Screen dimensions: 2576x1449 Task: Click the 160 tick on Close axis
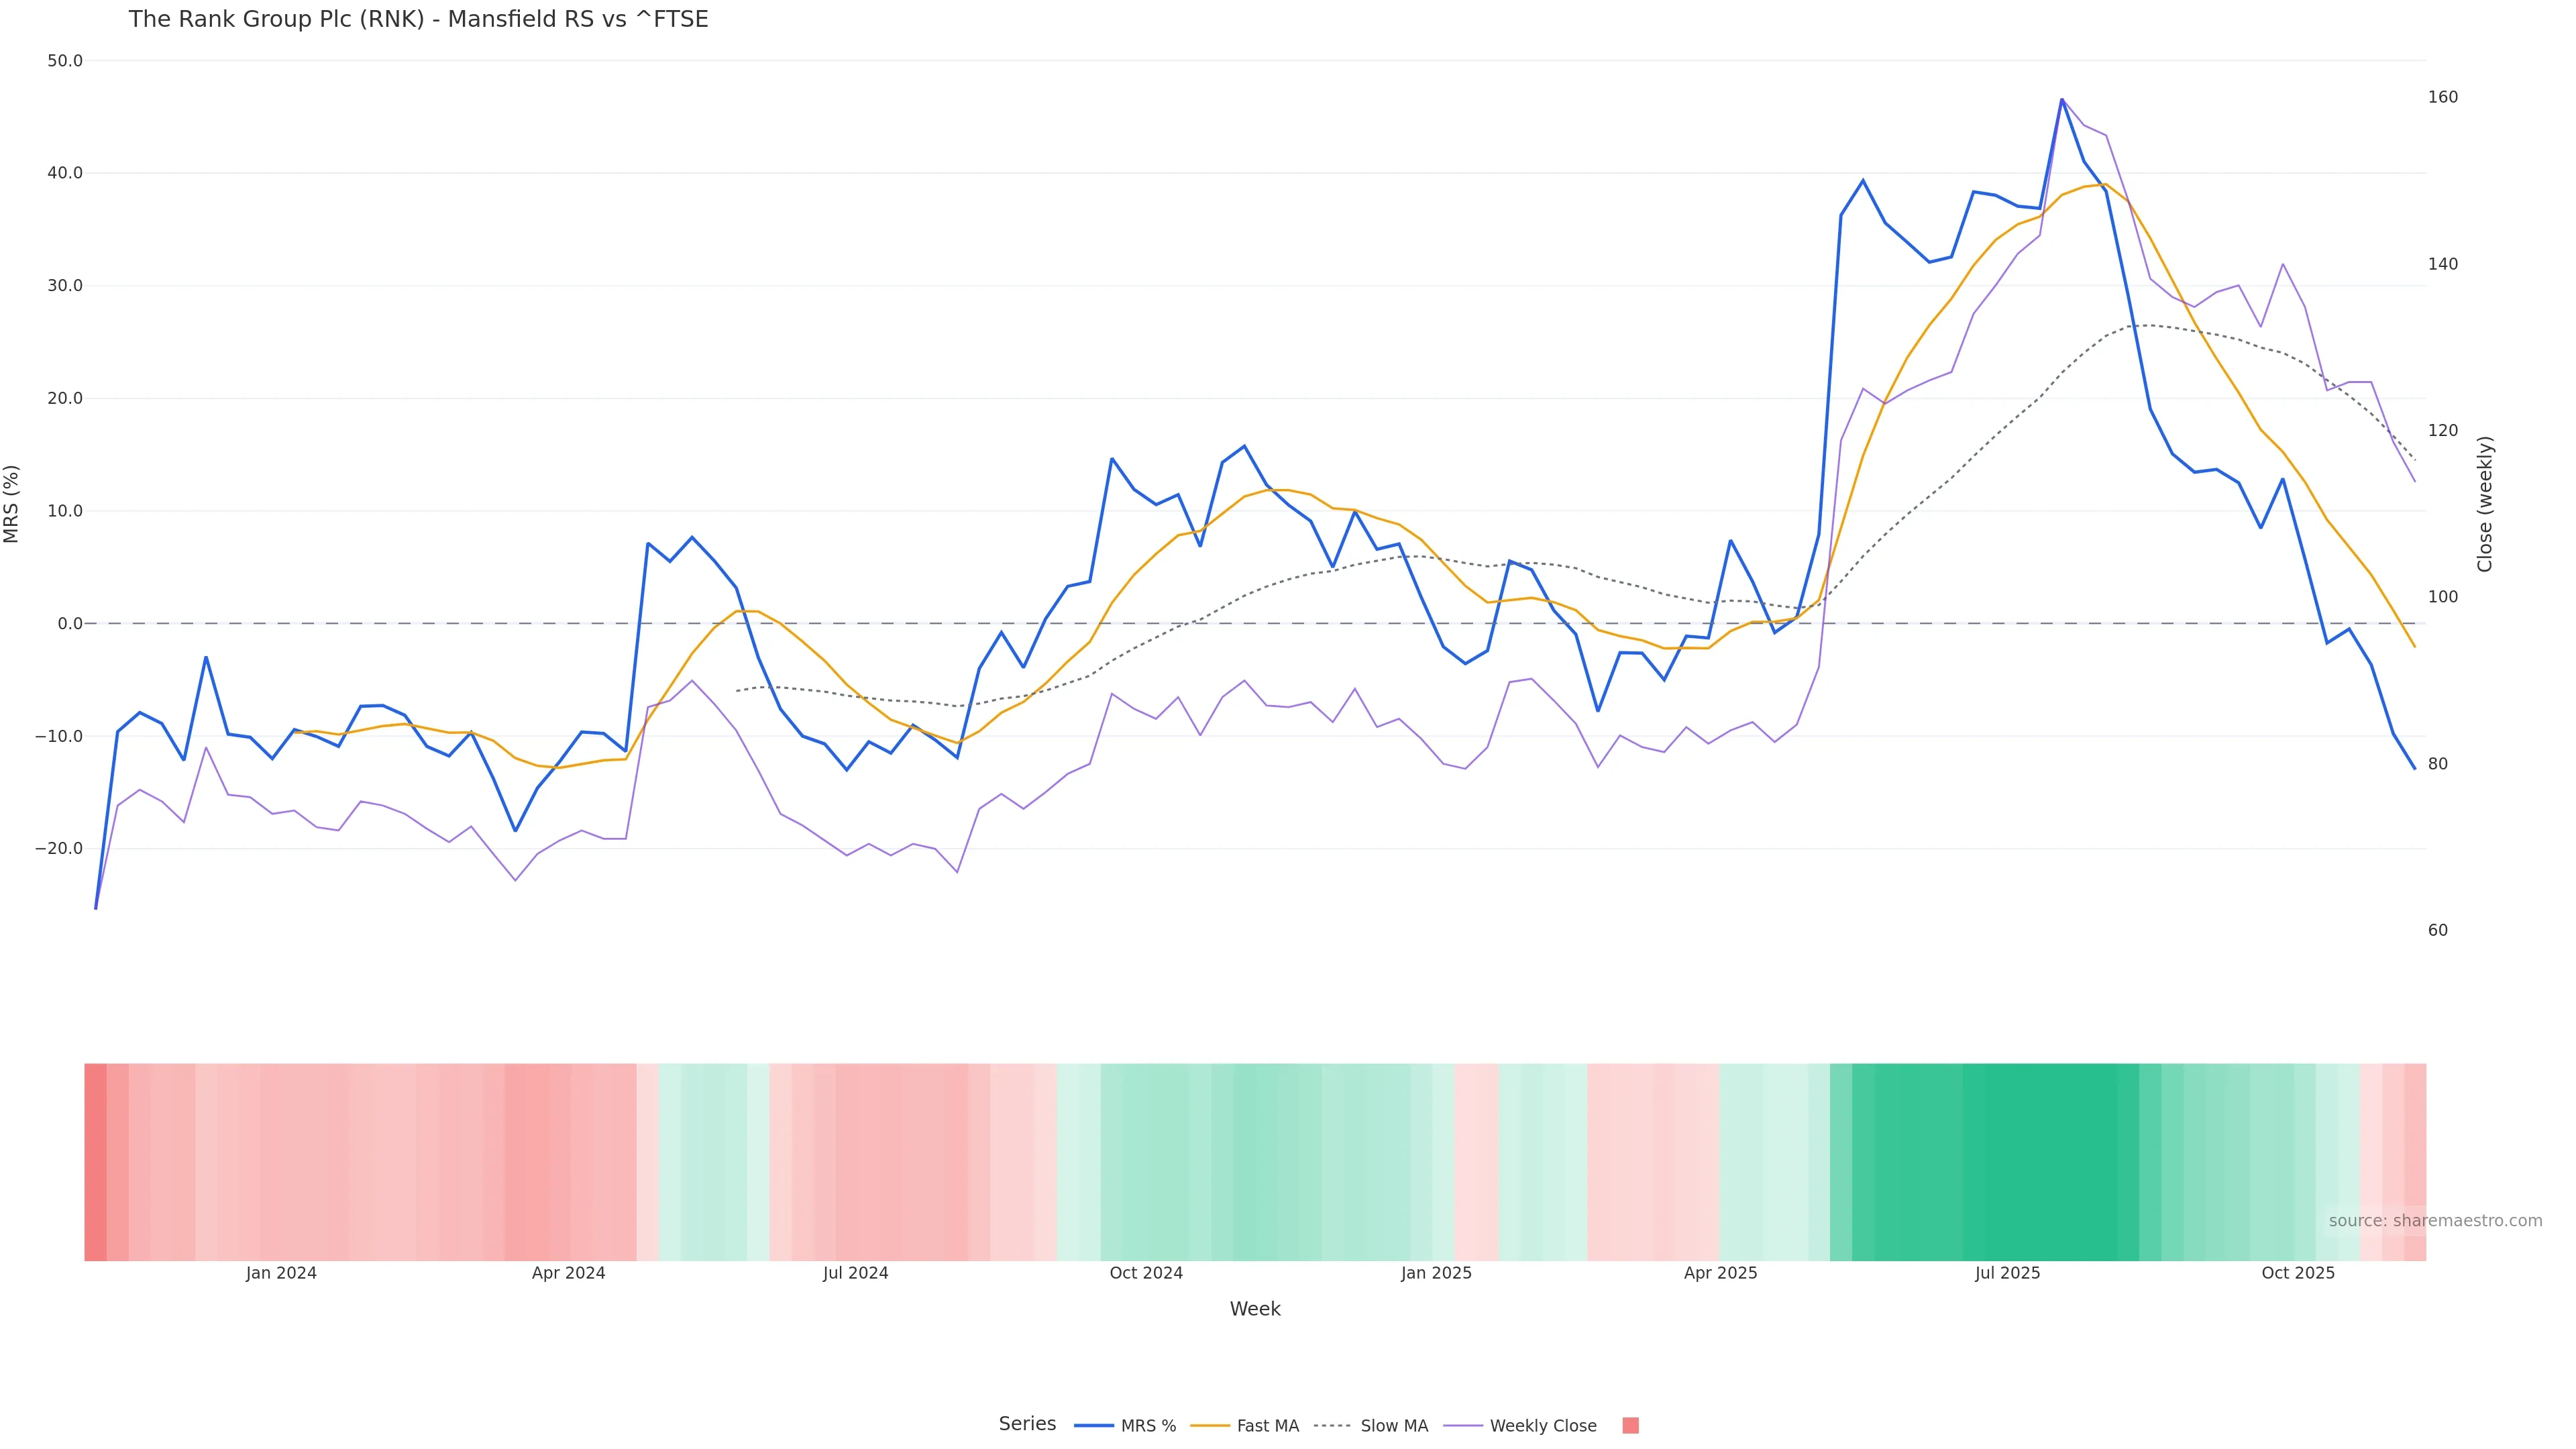pos(2443,97)
